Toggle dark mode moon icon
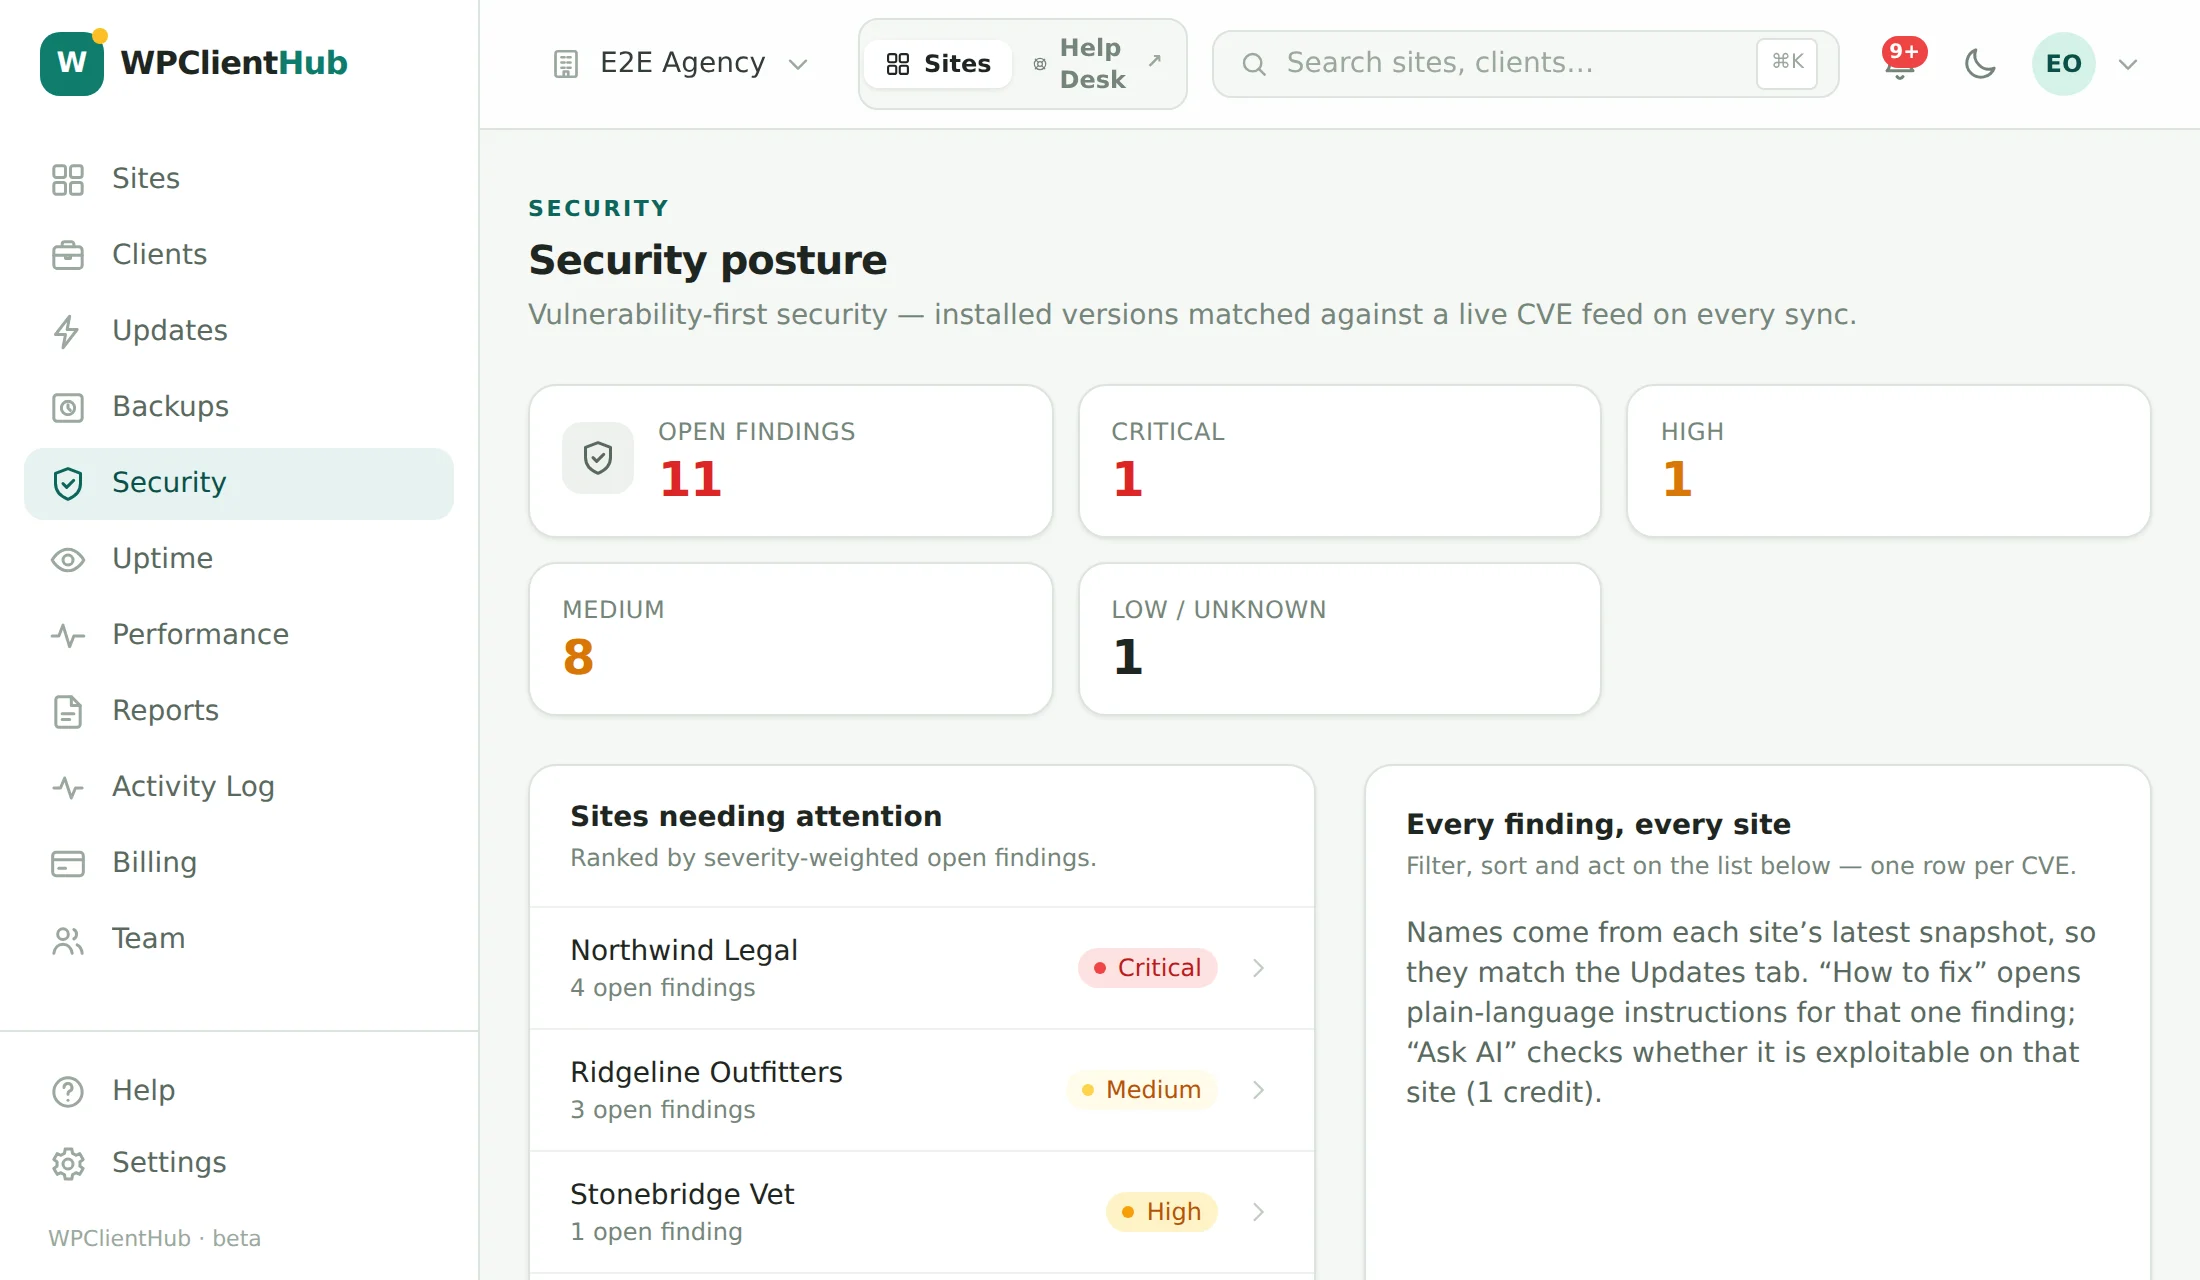The image size is (2200, 1280). [1979, 64]
